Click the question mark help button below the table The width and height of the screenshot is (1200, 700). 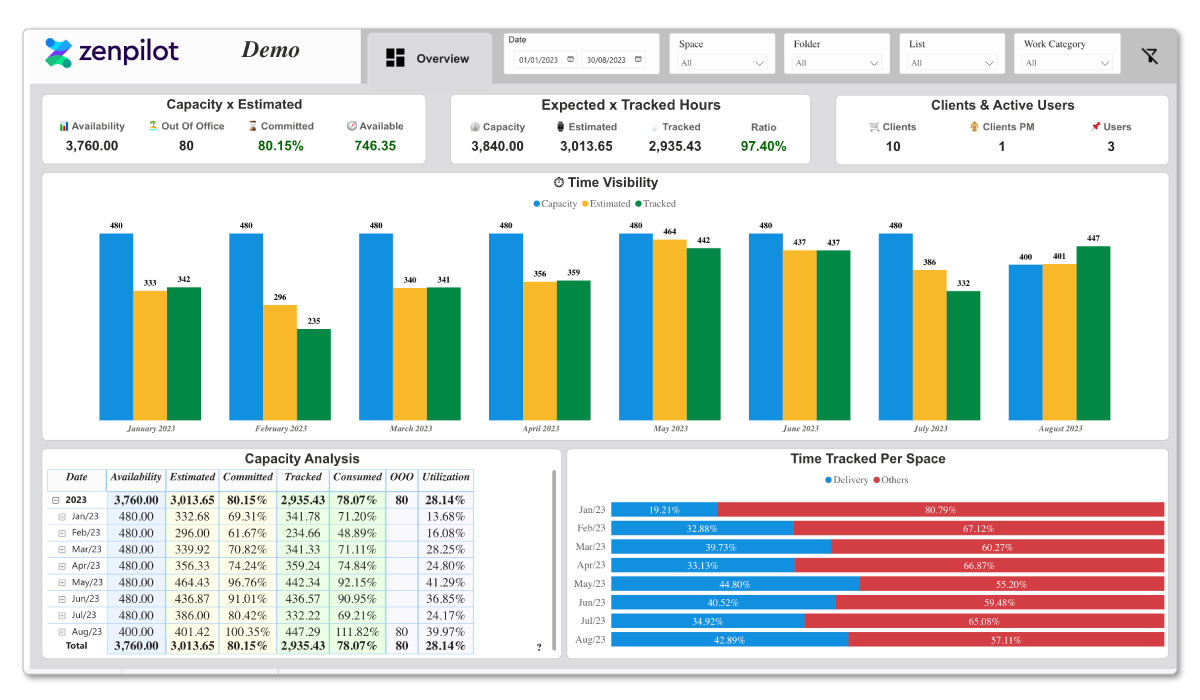pyautogui.click(x=538, y=648)
